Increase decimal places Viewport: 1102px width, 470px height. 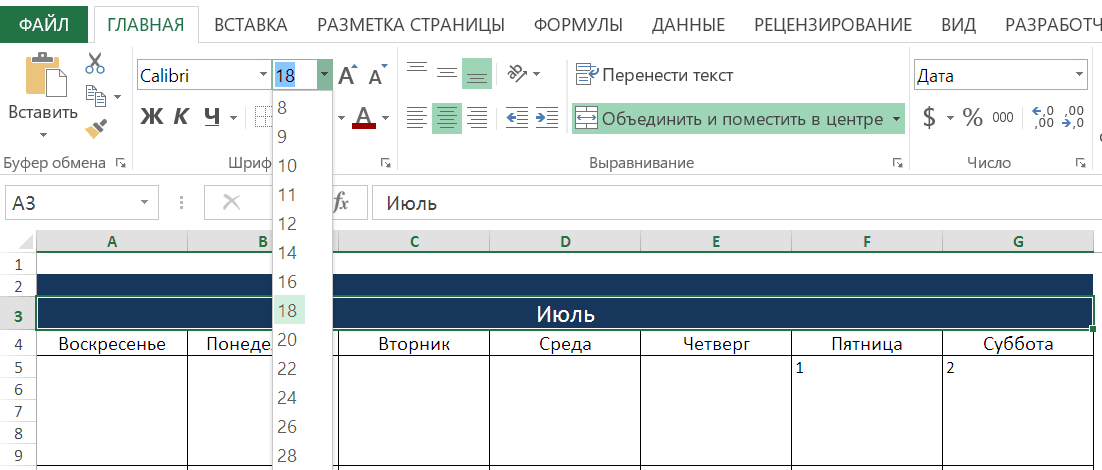point(1043,117)
